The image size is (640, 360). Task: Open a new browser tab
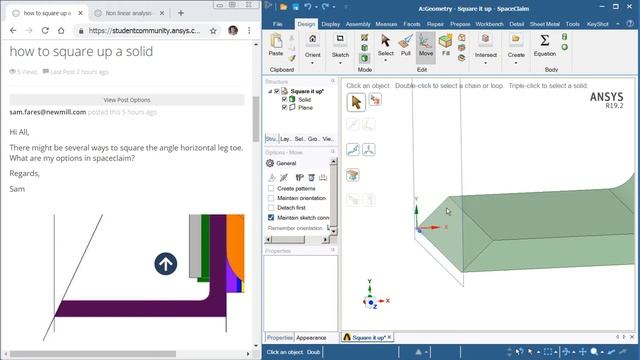pyautogui.click(x=180, y=13)
